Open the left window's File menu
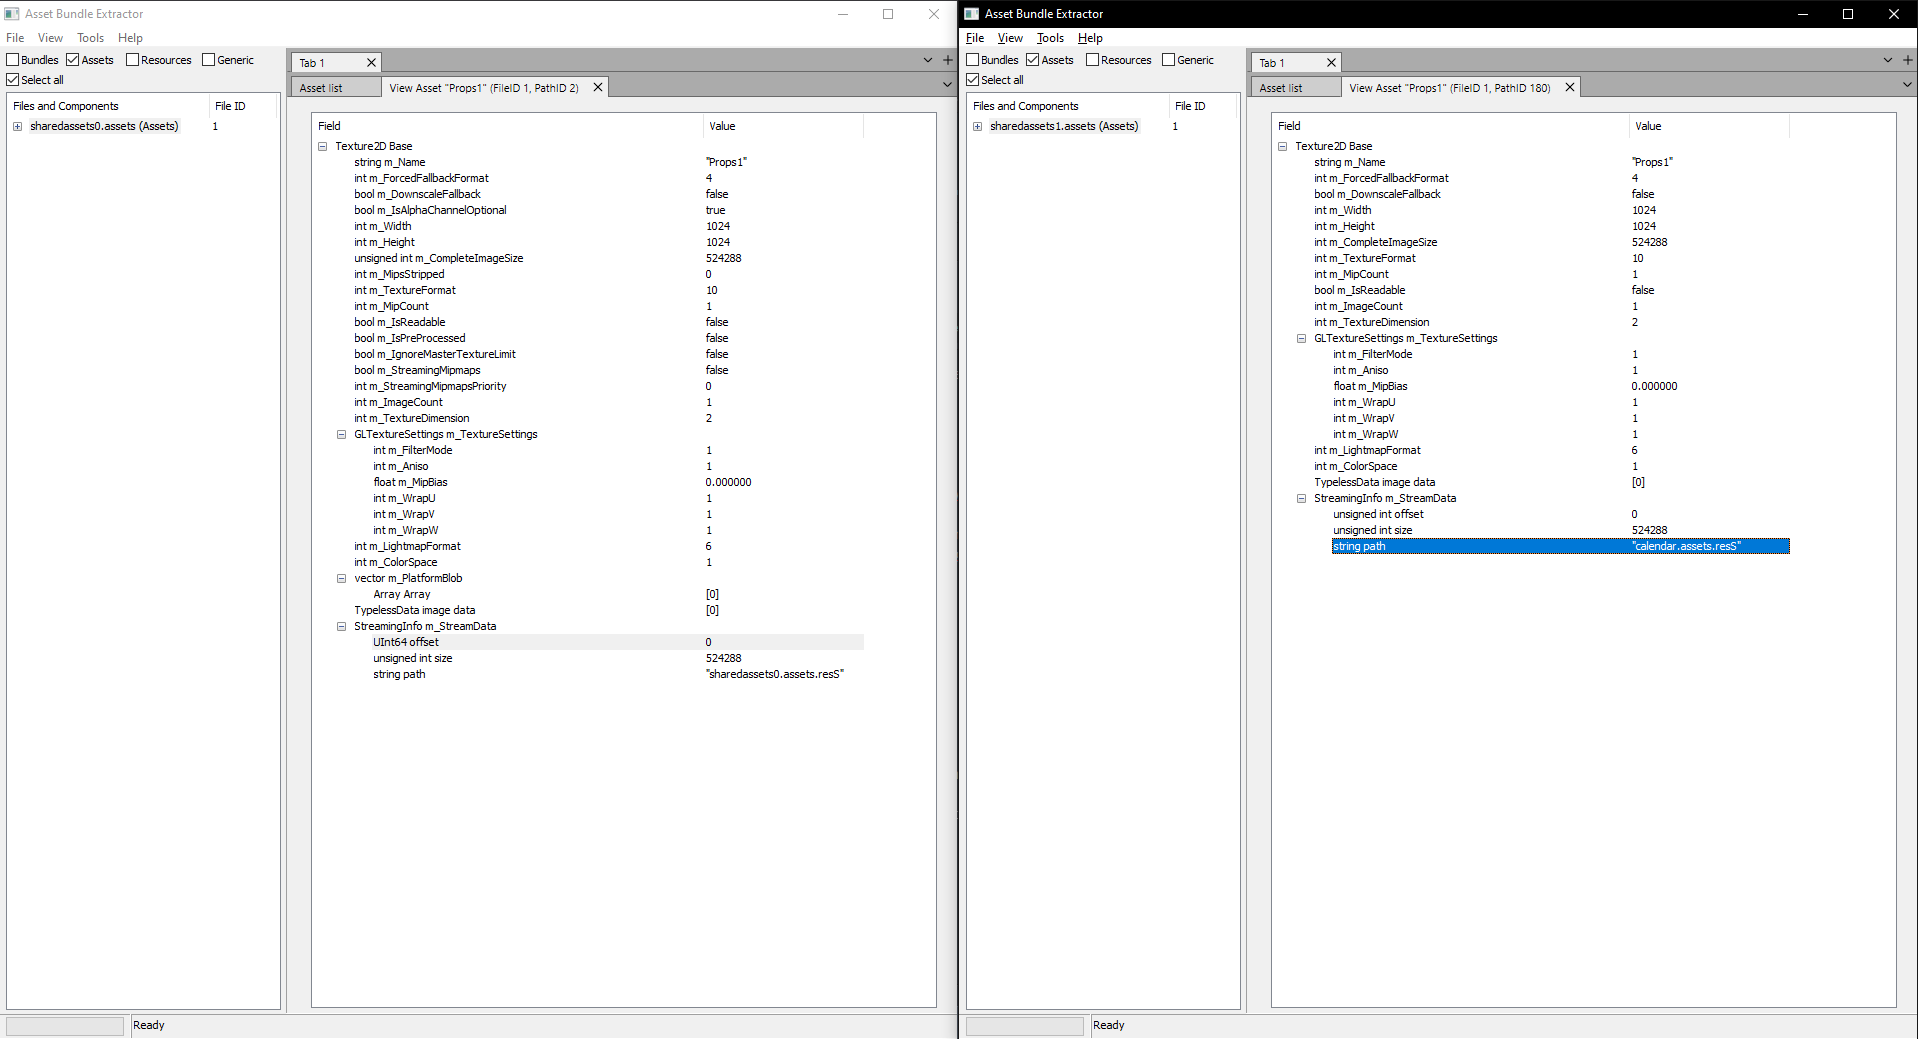The height and width of the screenshot is (1039, 1918). pyautogui.click(x=15, y=38)
